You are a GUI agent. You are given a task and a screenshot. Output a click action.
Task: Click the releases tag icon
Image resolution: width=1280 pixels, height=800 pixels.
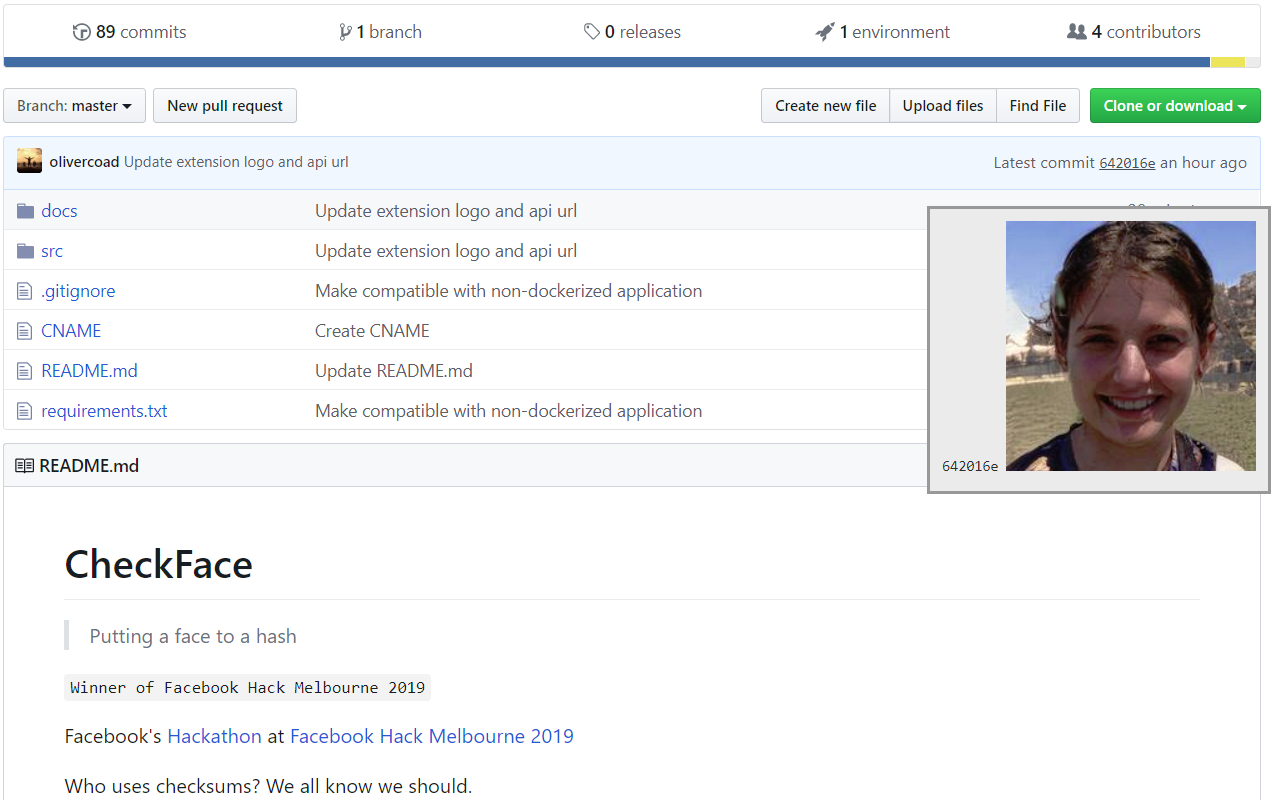click(592, 32)
